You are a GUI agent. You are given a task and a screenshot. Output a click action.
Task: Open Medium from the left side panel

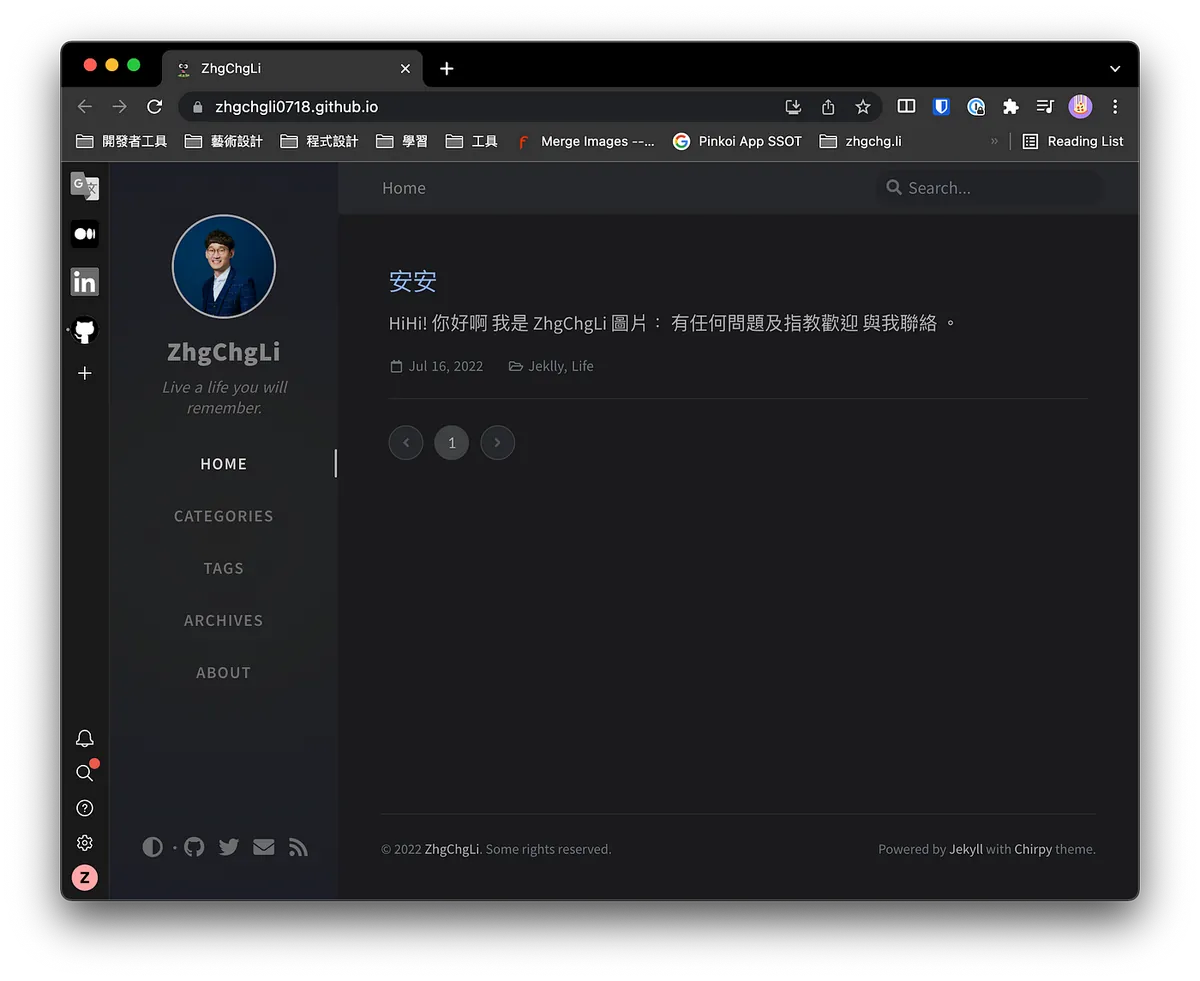[x=85, y=234]
